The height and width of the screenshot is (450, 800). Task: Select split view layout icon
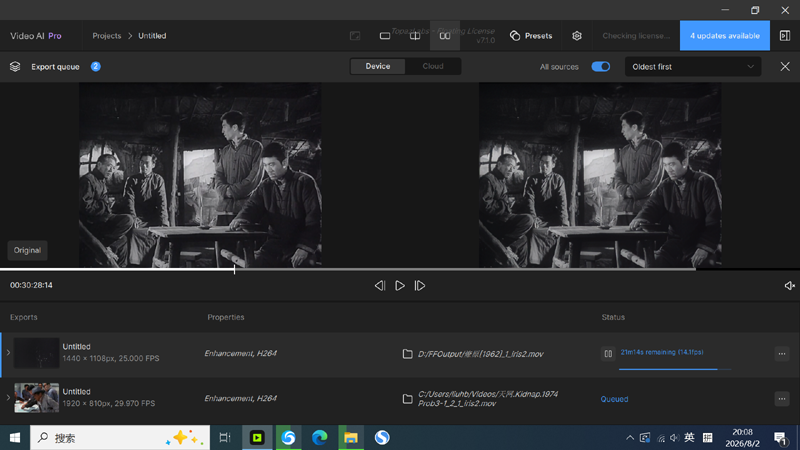point(415,36)
